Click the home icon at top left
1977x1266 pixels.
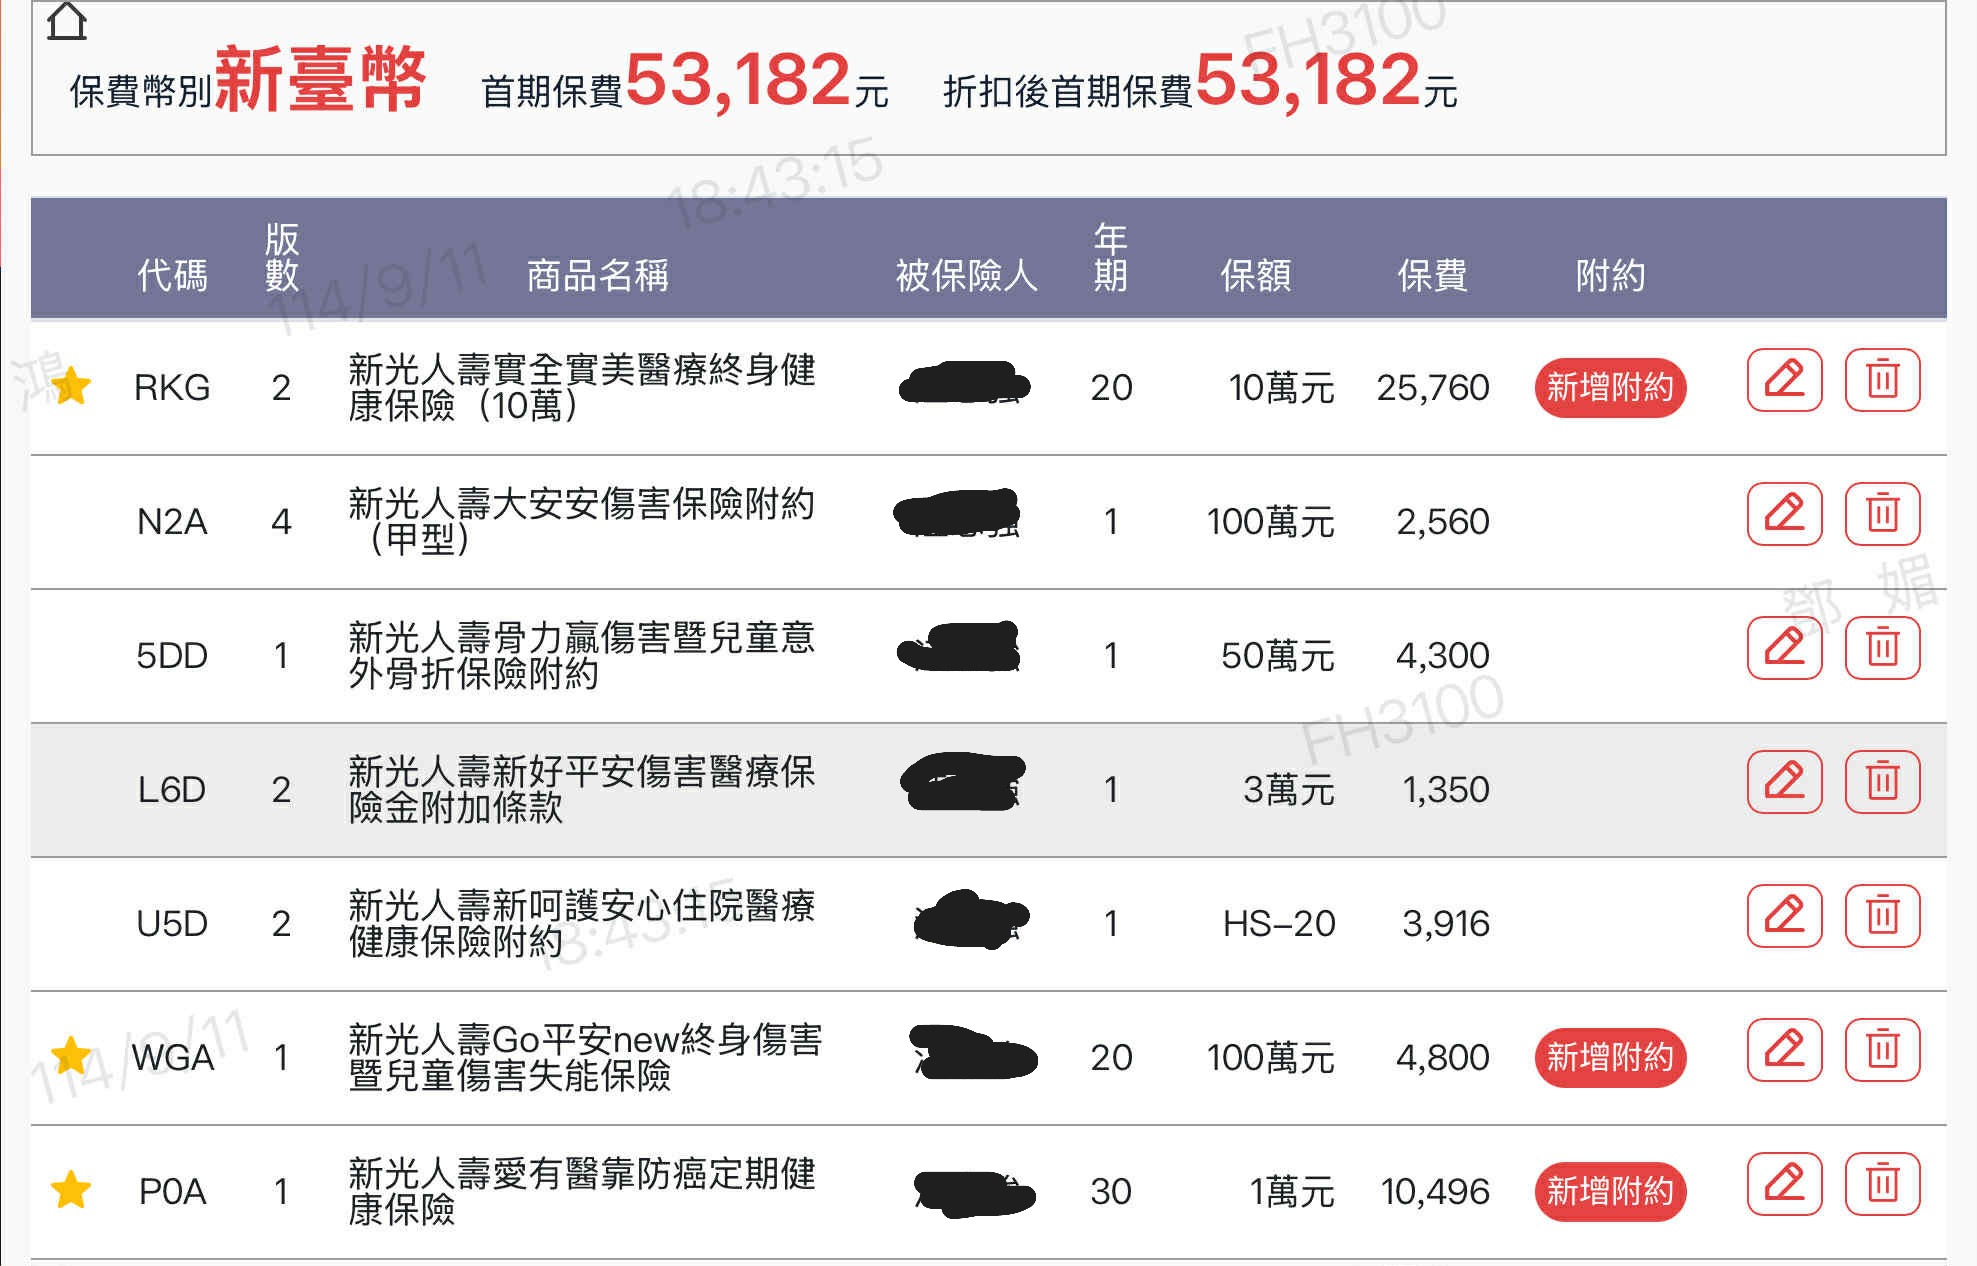click(x=67, y=21)
